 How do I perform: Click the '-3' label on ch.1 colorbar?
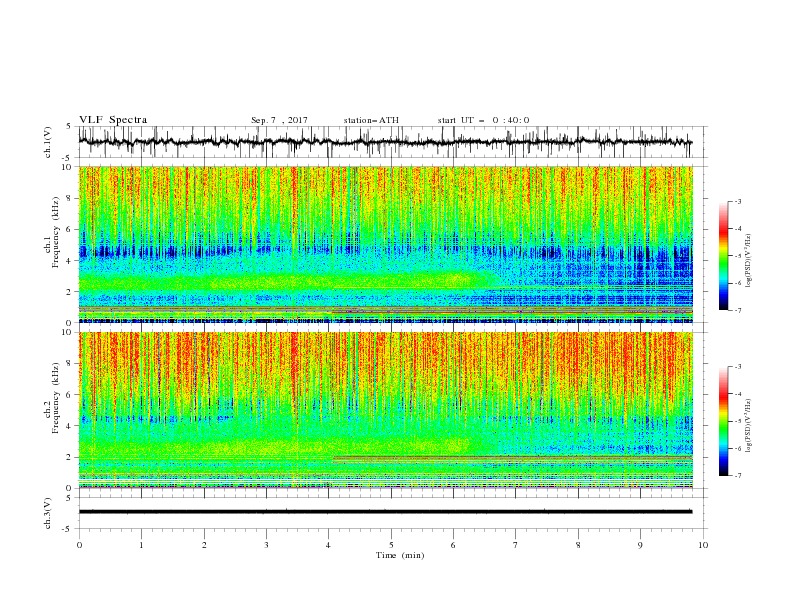pyautogui.click(x=737, y=201)
